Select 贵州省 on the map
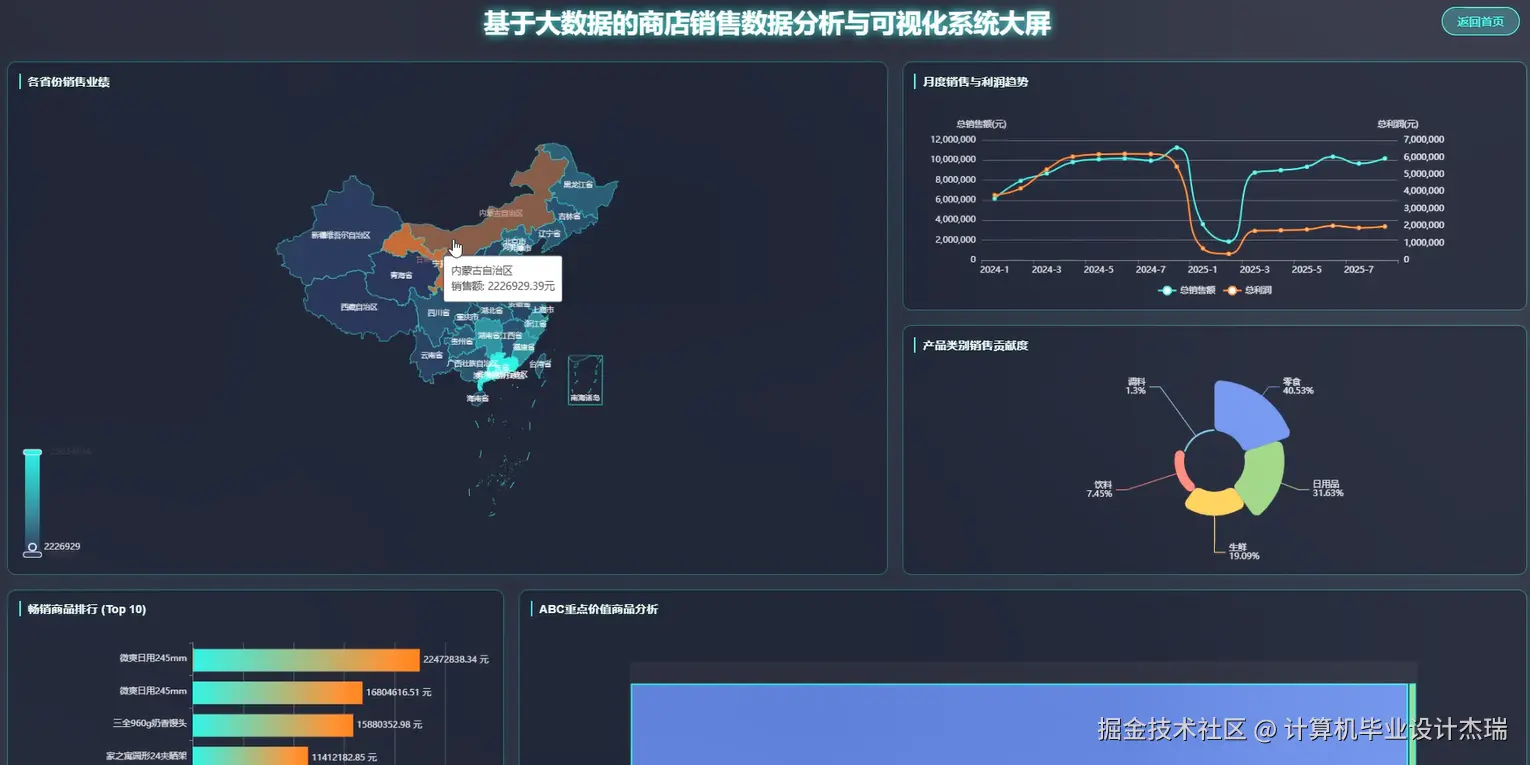This screenshot has width=1530, height=765. tap(461, 341)
